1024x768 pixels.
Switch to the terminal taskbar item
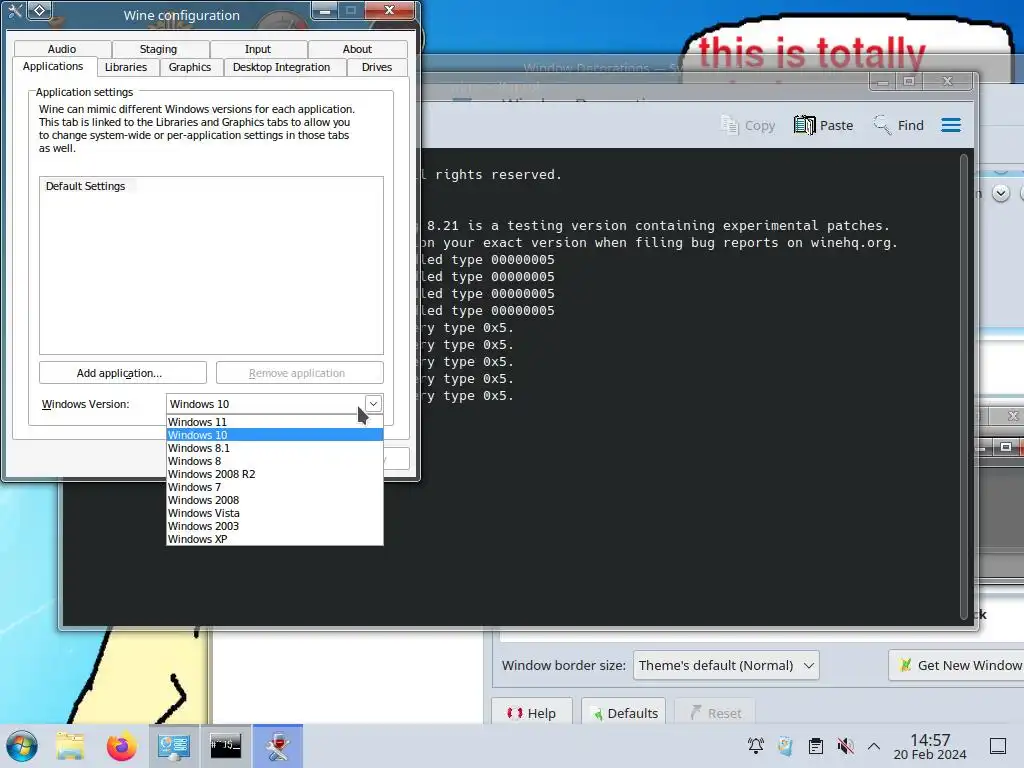(225, 746)
